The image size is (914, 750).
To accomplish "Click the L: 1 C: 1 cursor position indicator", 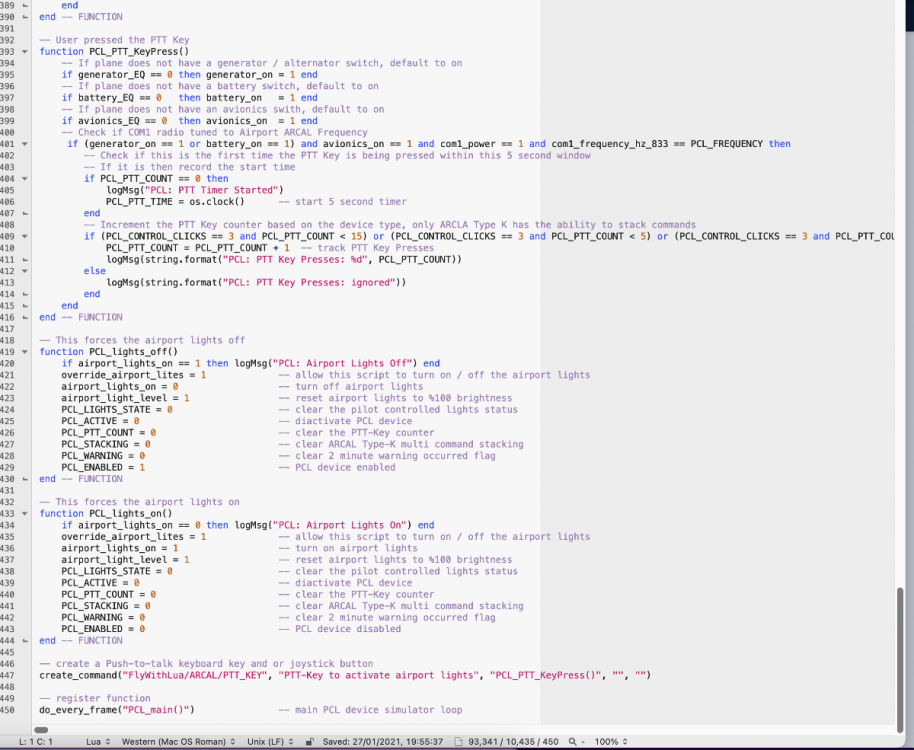I will pos(35,741).
